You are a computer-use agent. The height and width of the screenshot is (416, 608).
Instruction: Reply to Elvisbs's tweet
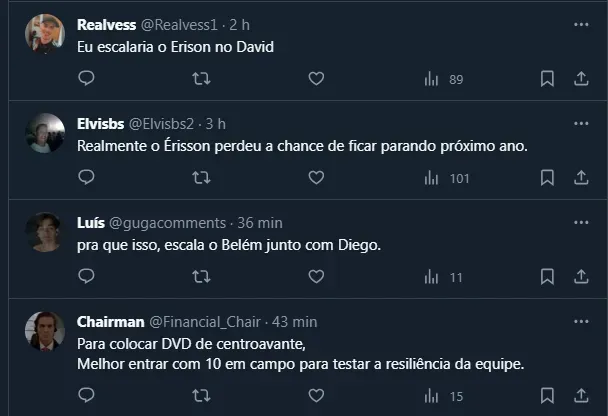click(86, 178)
